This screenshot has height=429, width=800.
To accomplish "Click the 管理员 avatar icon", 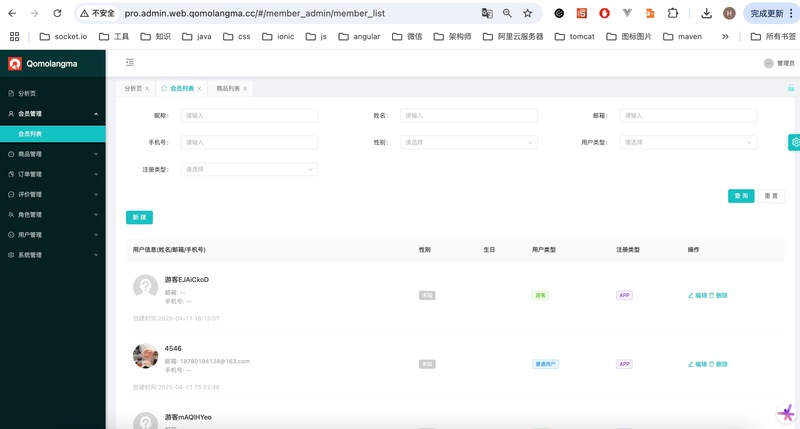I will 768,63.
